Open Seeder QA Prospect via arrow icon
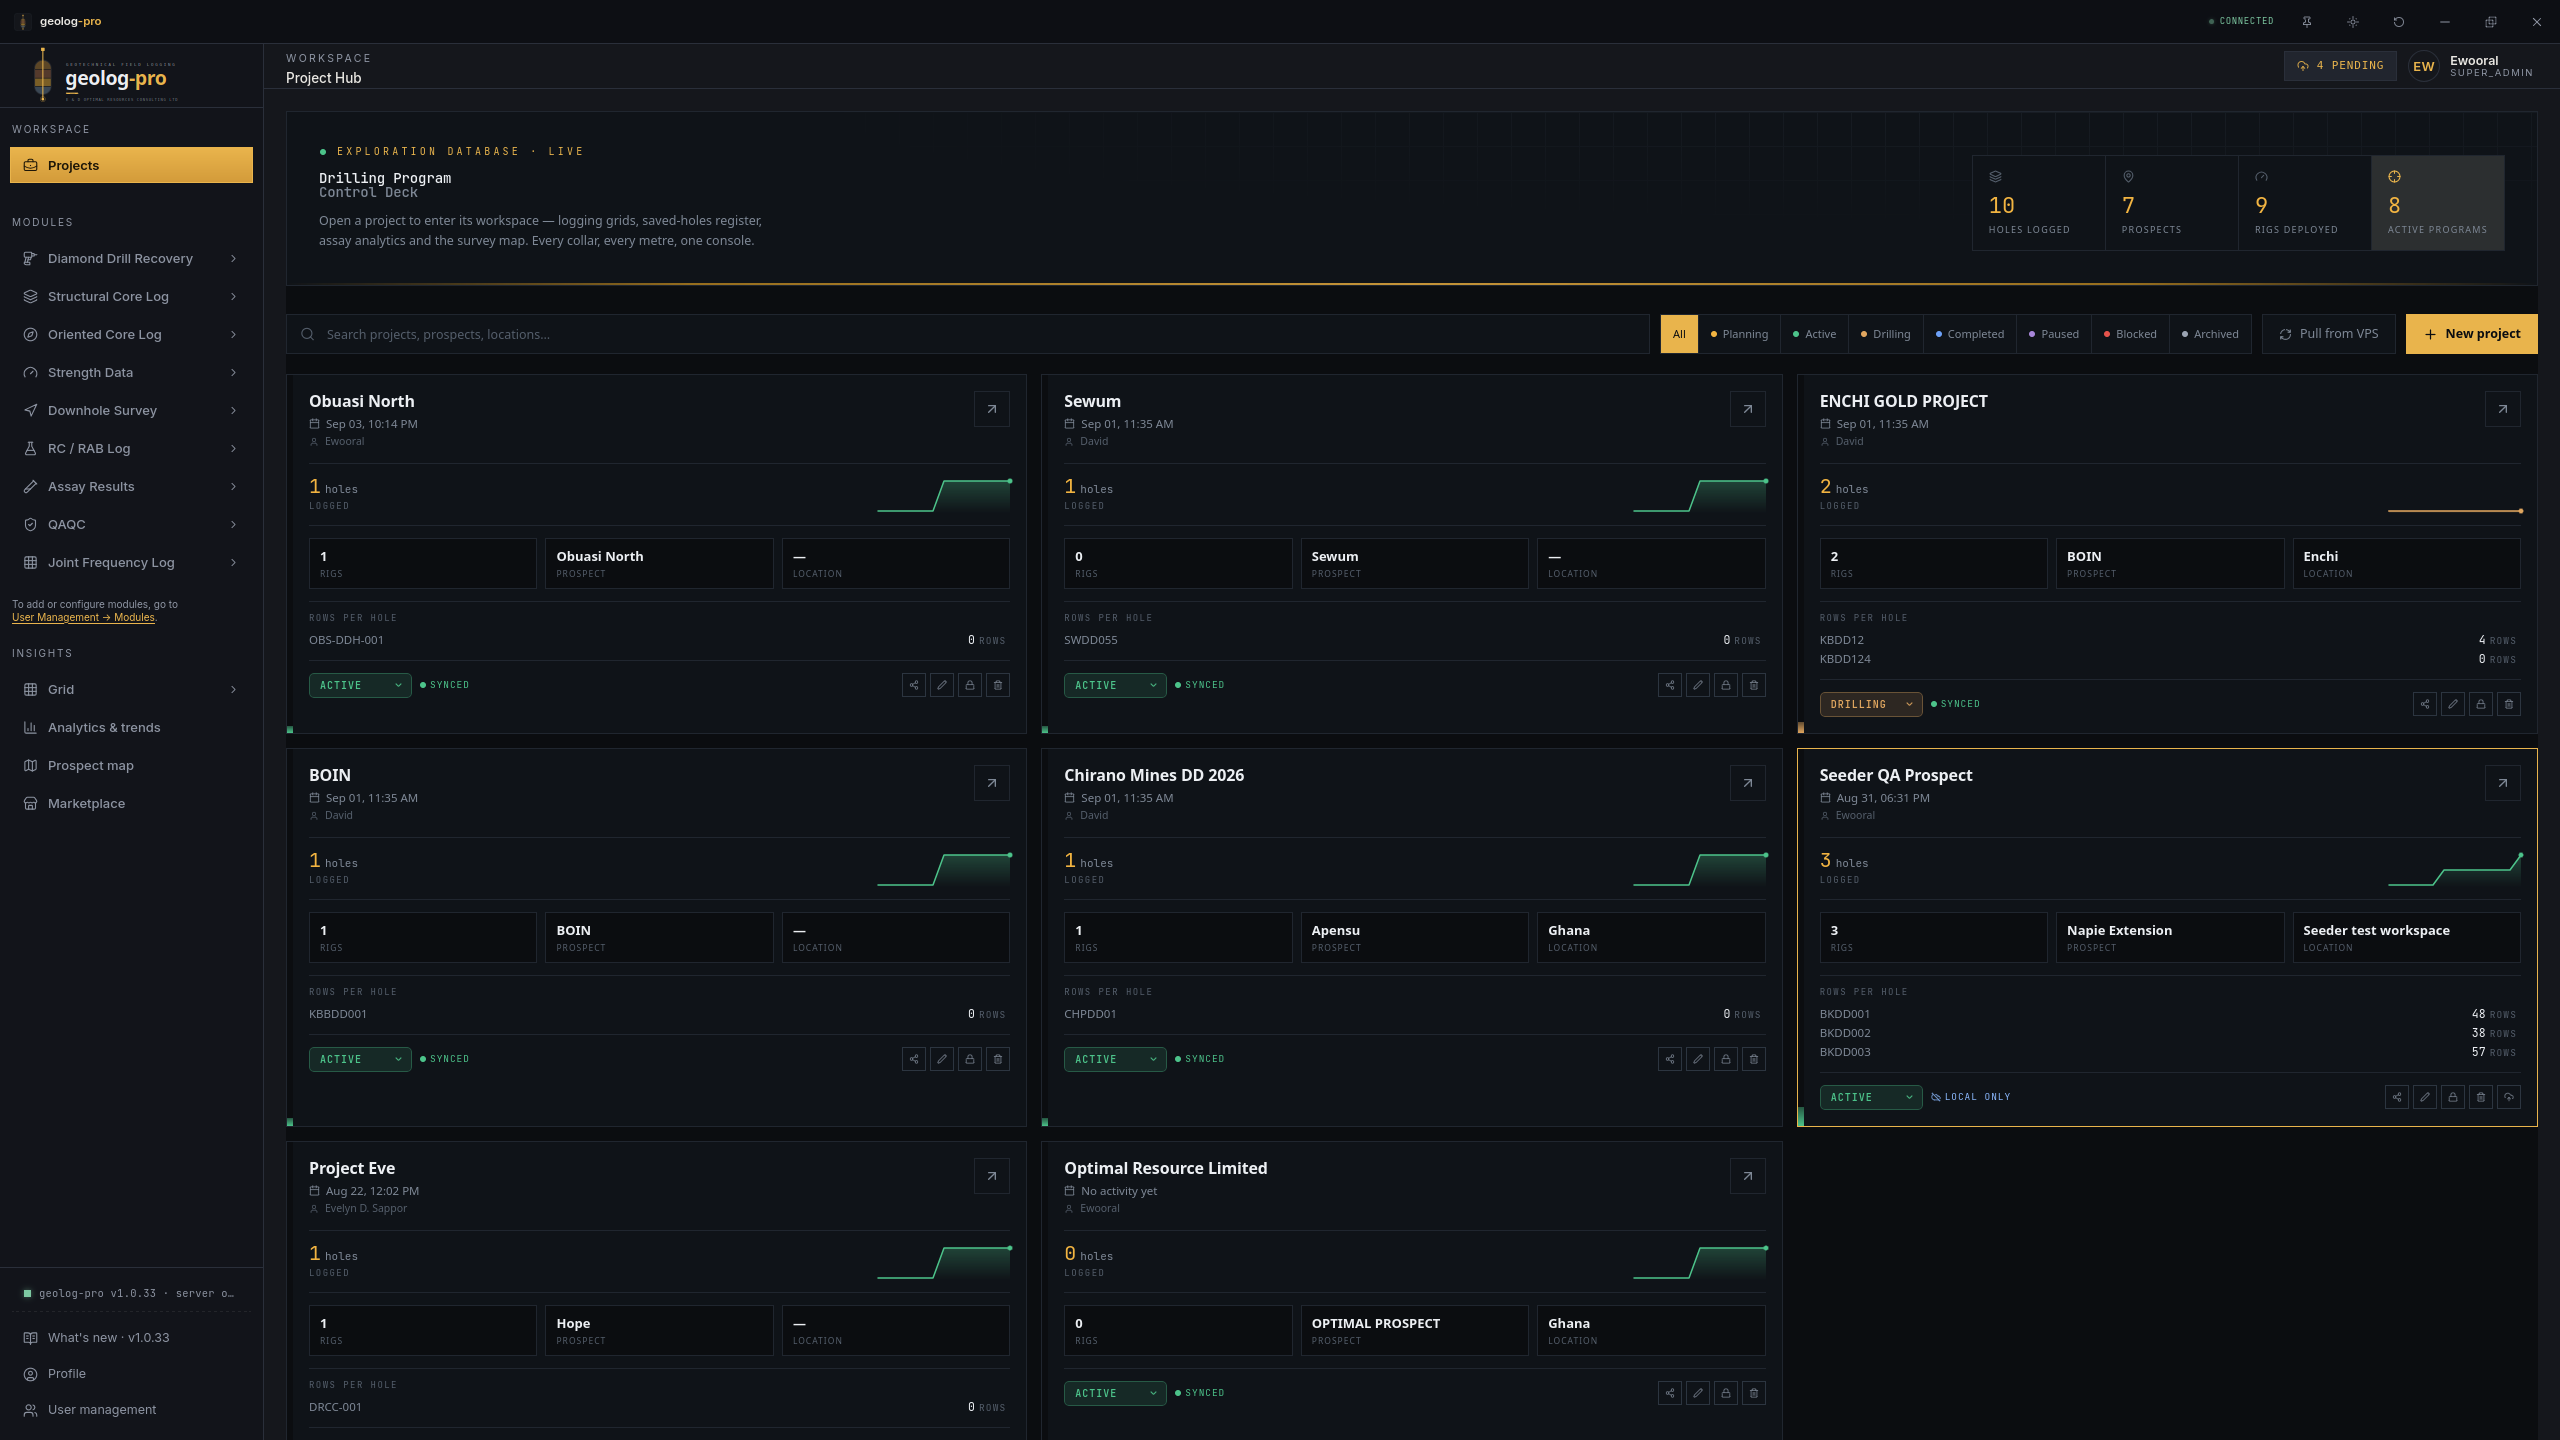Image resolution: width=2560 pixels, height=1440 pixels. (2503, 783)
